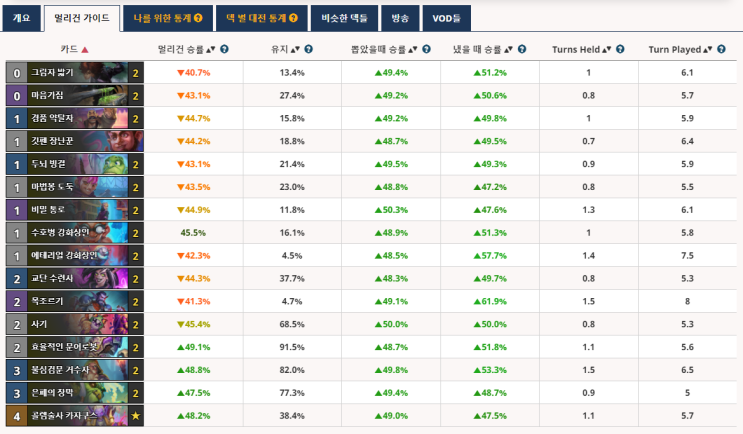Click the 1.3 Turns Held value
This screenshot has height=434, width=743.
tap(589, 210)
